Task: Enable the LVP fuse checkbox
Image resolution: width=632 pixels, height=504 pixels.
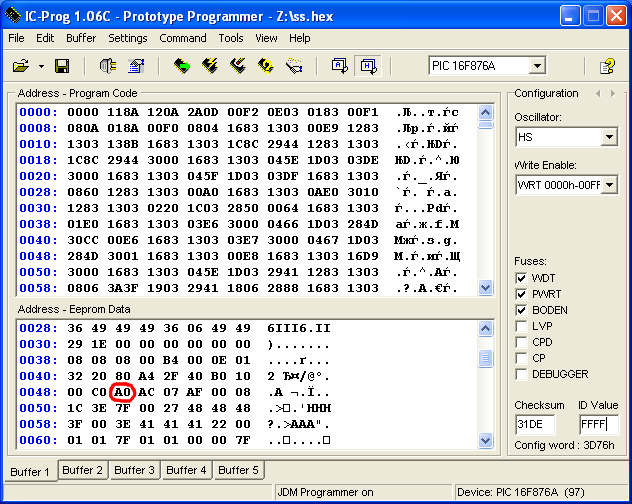Action: [521, 326]
